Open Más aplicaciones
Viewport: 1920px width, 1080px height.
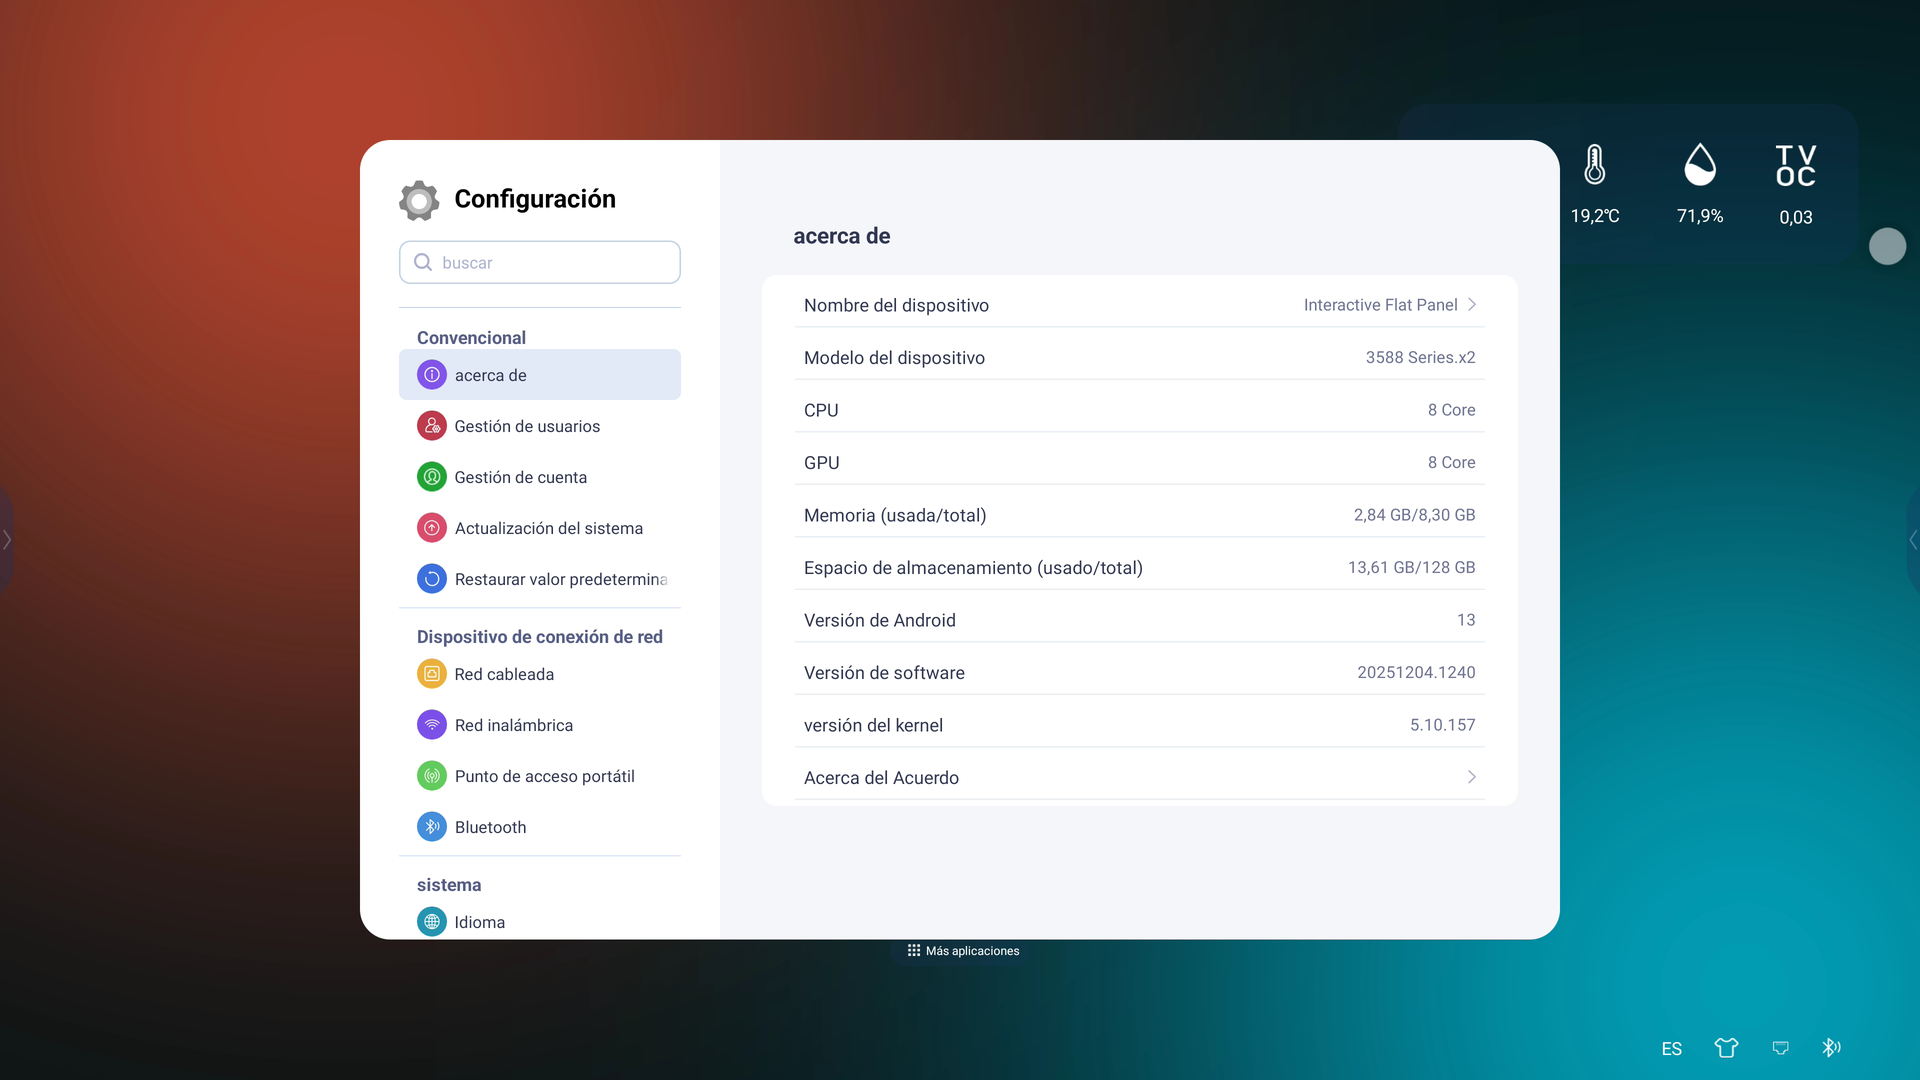tap(963, 951)
